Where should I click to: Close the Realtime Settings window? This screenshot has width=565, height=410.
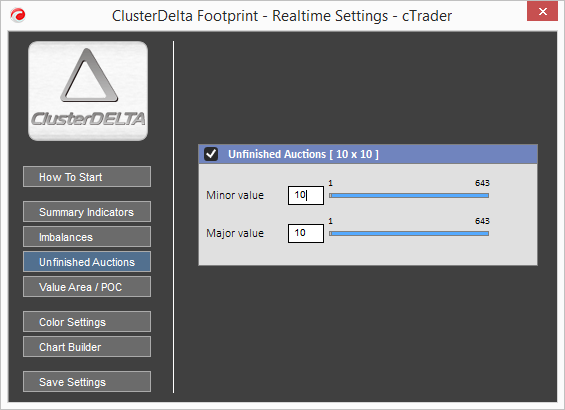click(542, 12)
